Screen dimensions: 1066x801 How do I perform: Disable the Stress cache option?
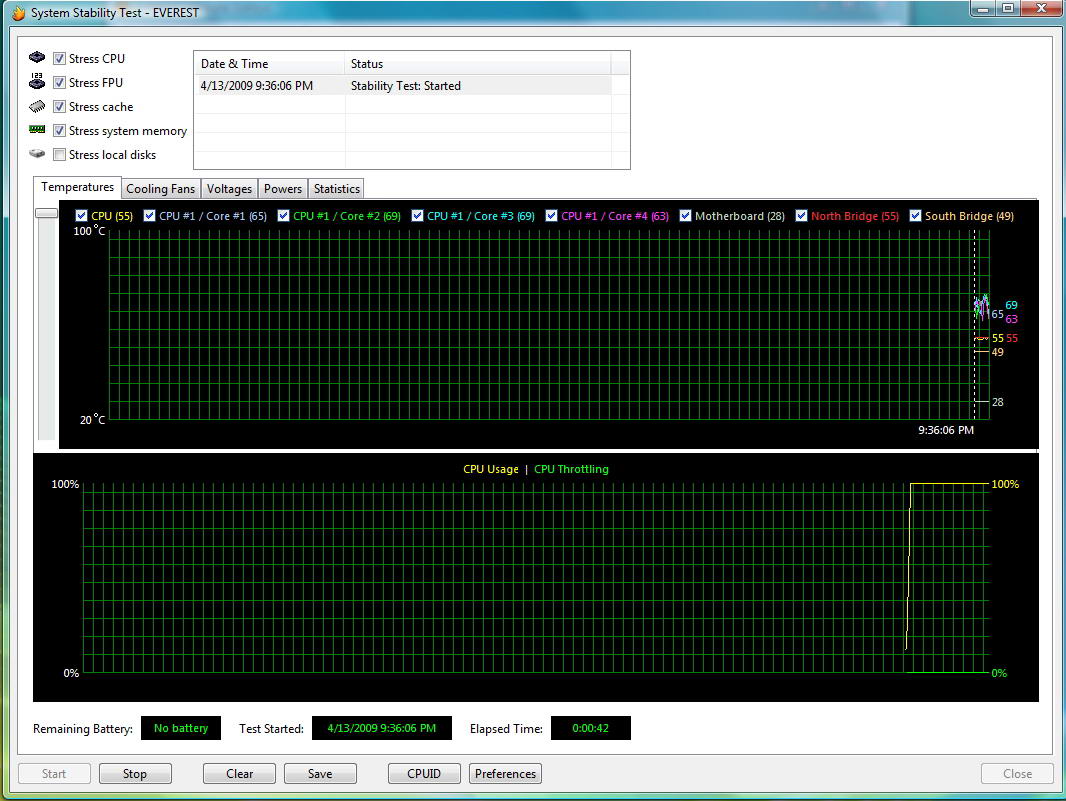[59, 107]
